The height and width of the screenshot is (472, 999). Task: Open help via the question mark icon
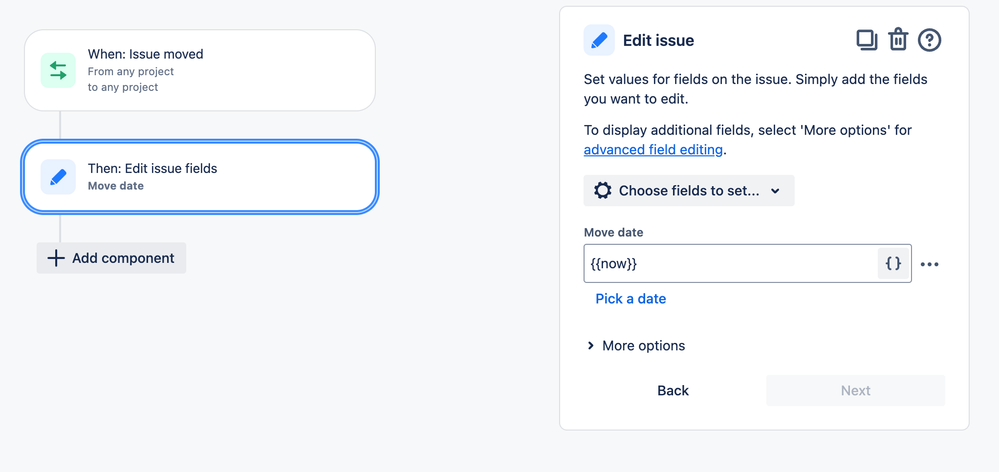(x=929, y=40)
